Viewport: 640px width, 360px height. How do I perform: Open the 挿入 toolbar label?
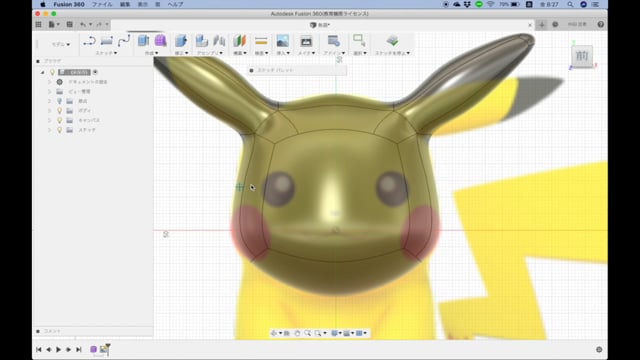point(283,53)
